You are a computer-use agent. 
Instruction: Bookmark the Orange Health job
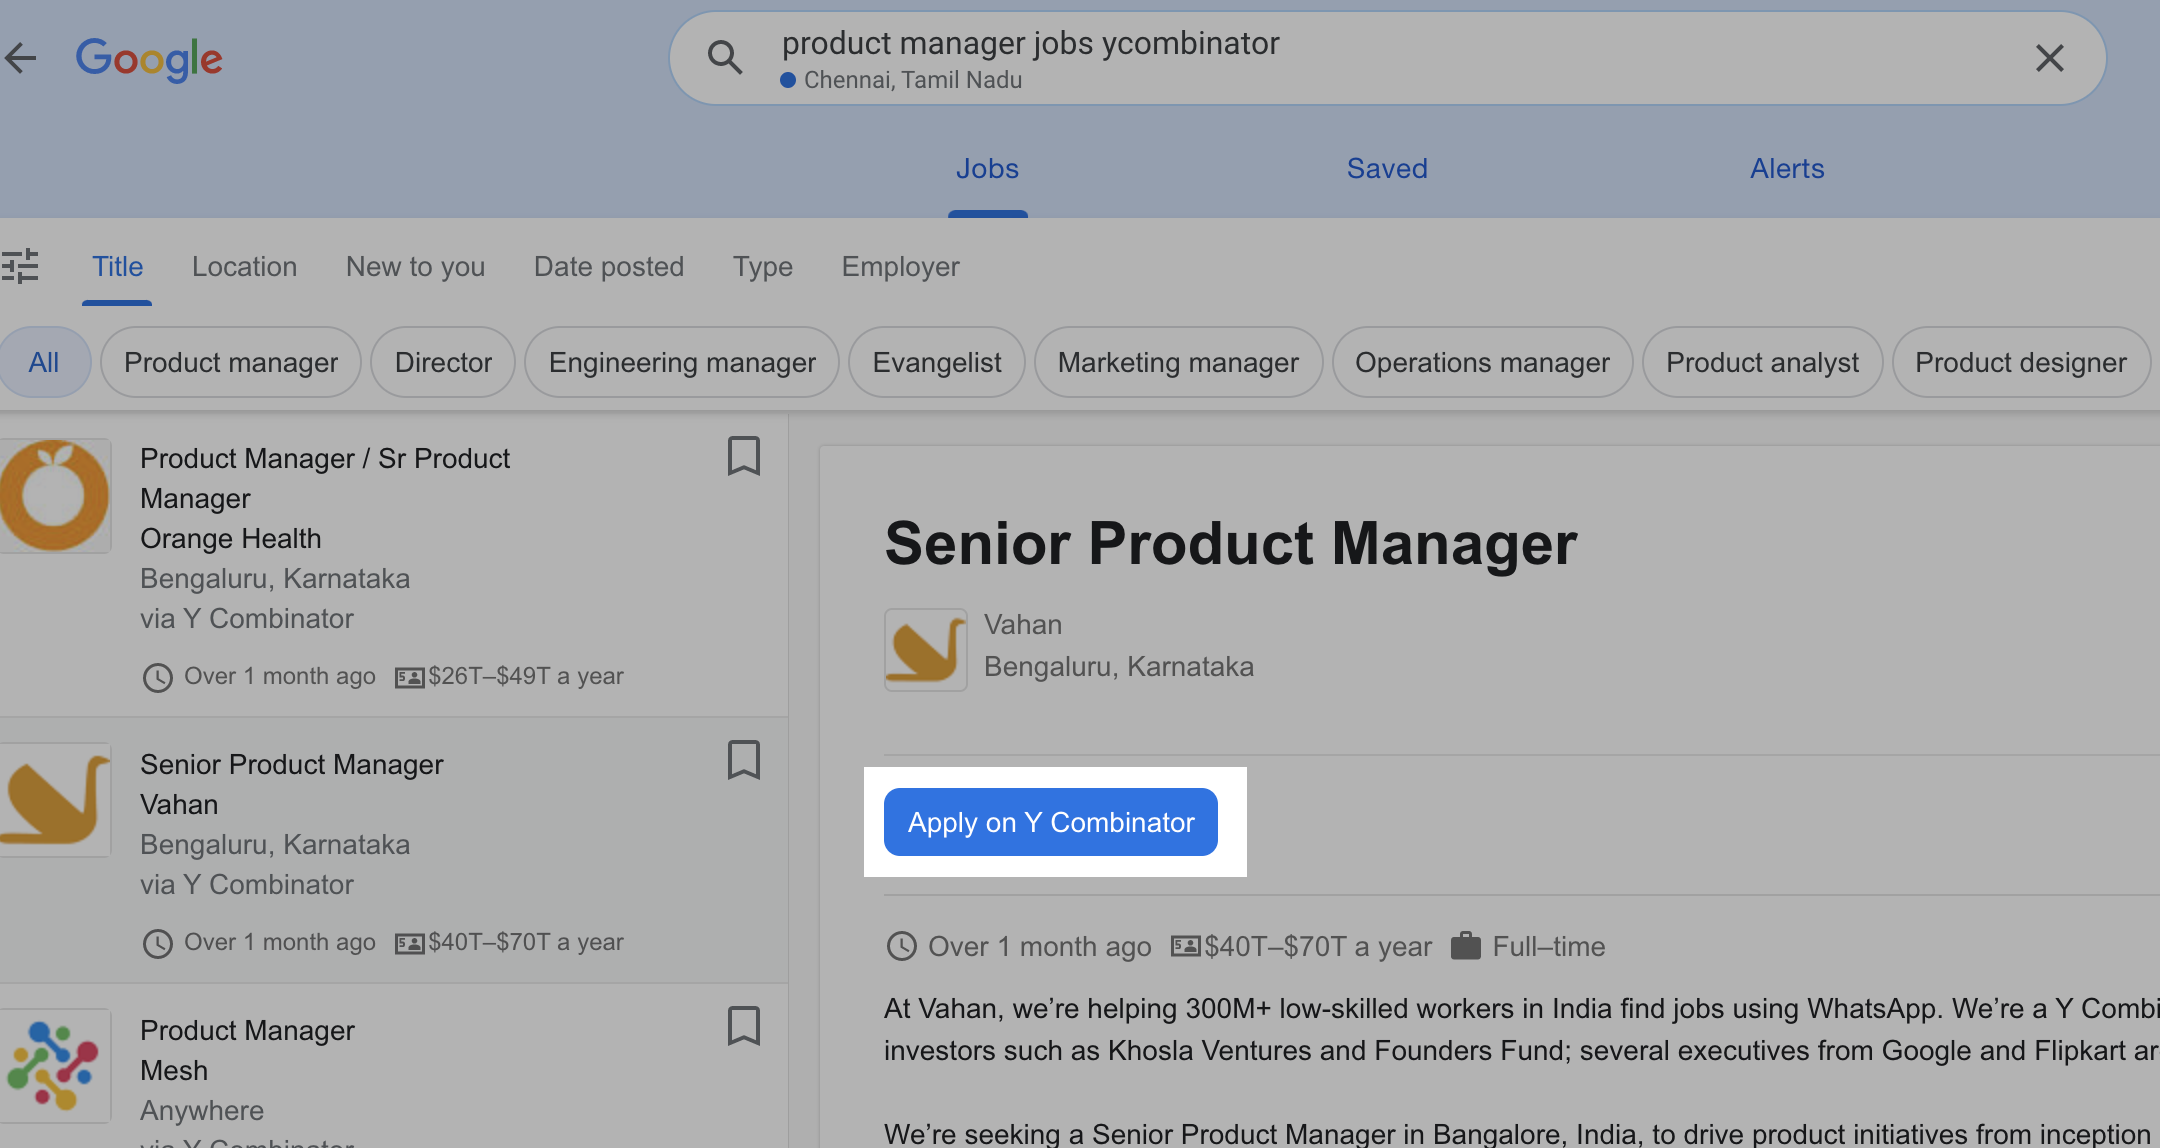[743, 456]
